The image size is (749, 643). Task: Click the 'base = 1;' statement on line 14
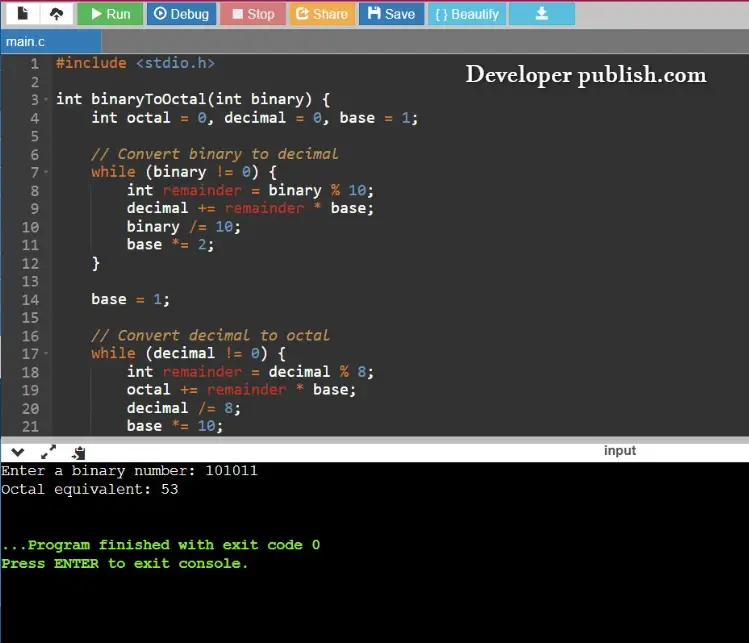[130, 300]
